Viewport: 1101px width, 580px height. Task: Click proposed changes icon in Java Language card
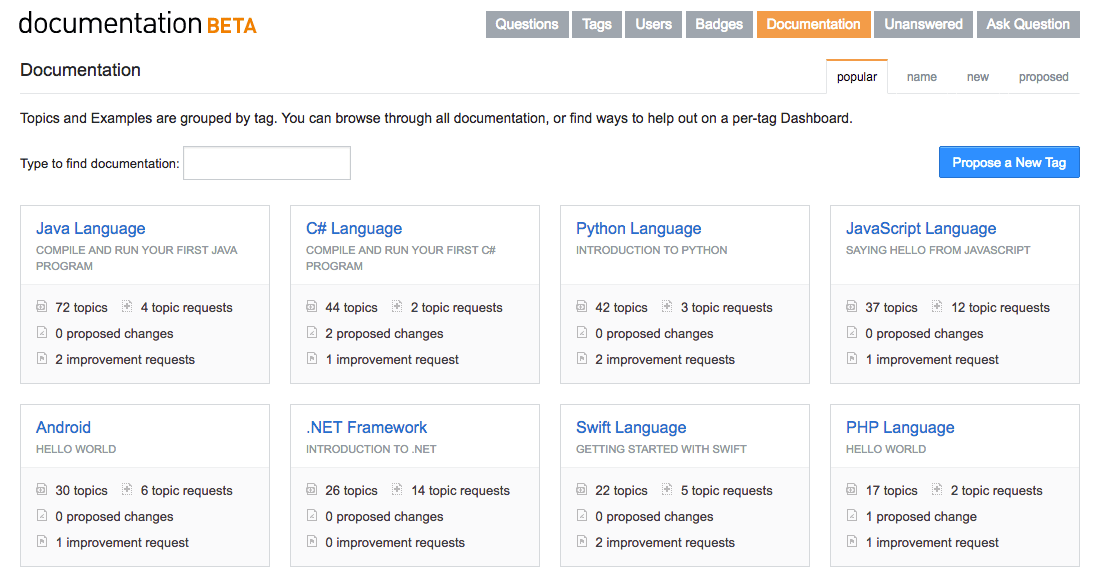[x=41, y=332]
